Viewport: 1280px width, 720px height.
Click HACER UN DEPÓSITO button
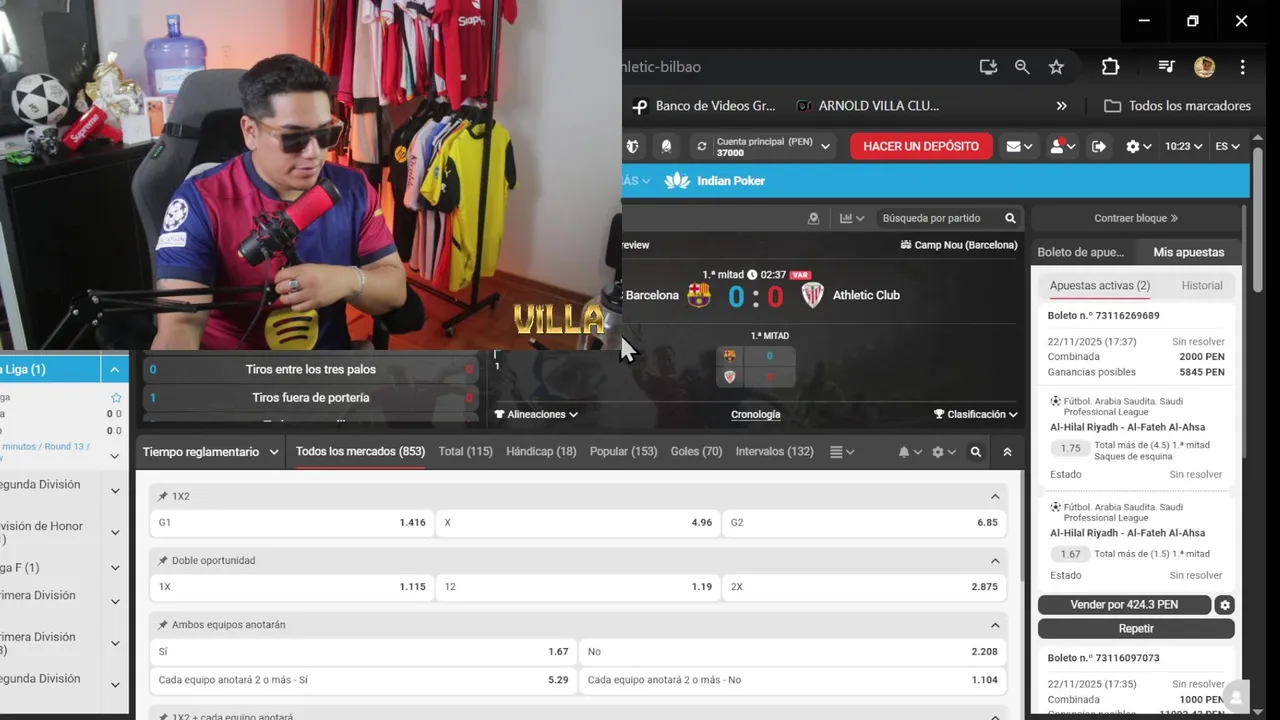[x=921, y=146]
